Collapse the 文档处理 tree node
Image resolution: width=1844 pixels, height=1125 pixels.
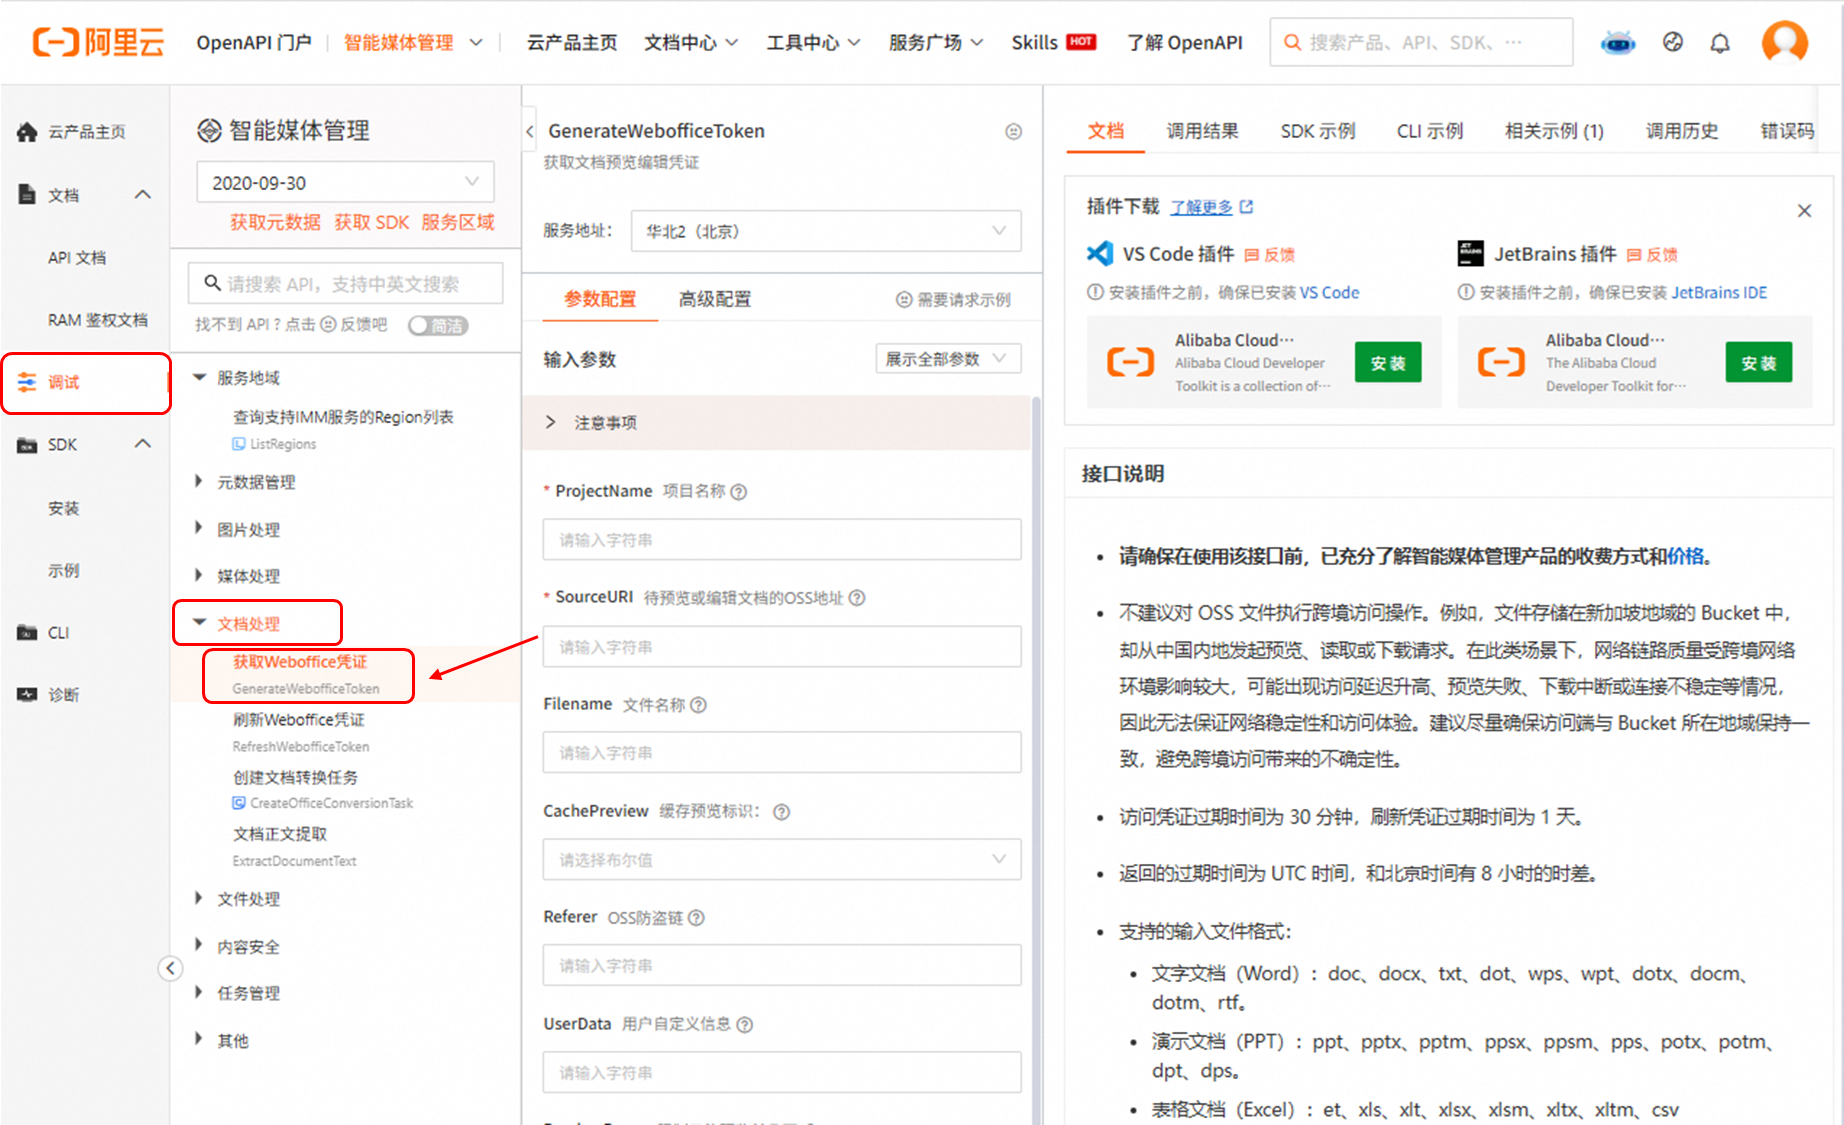pyautogui.click(x=199, y=622)
